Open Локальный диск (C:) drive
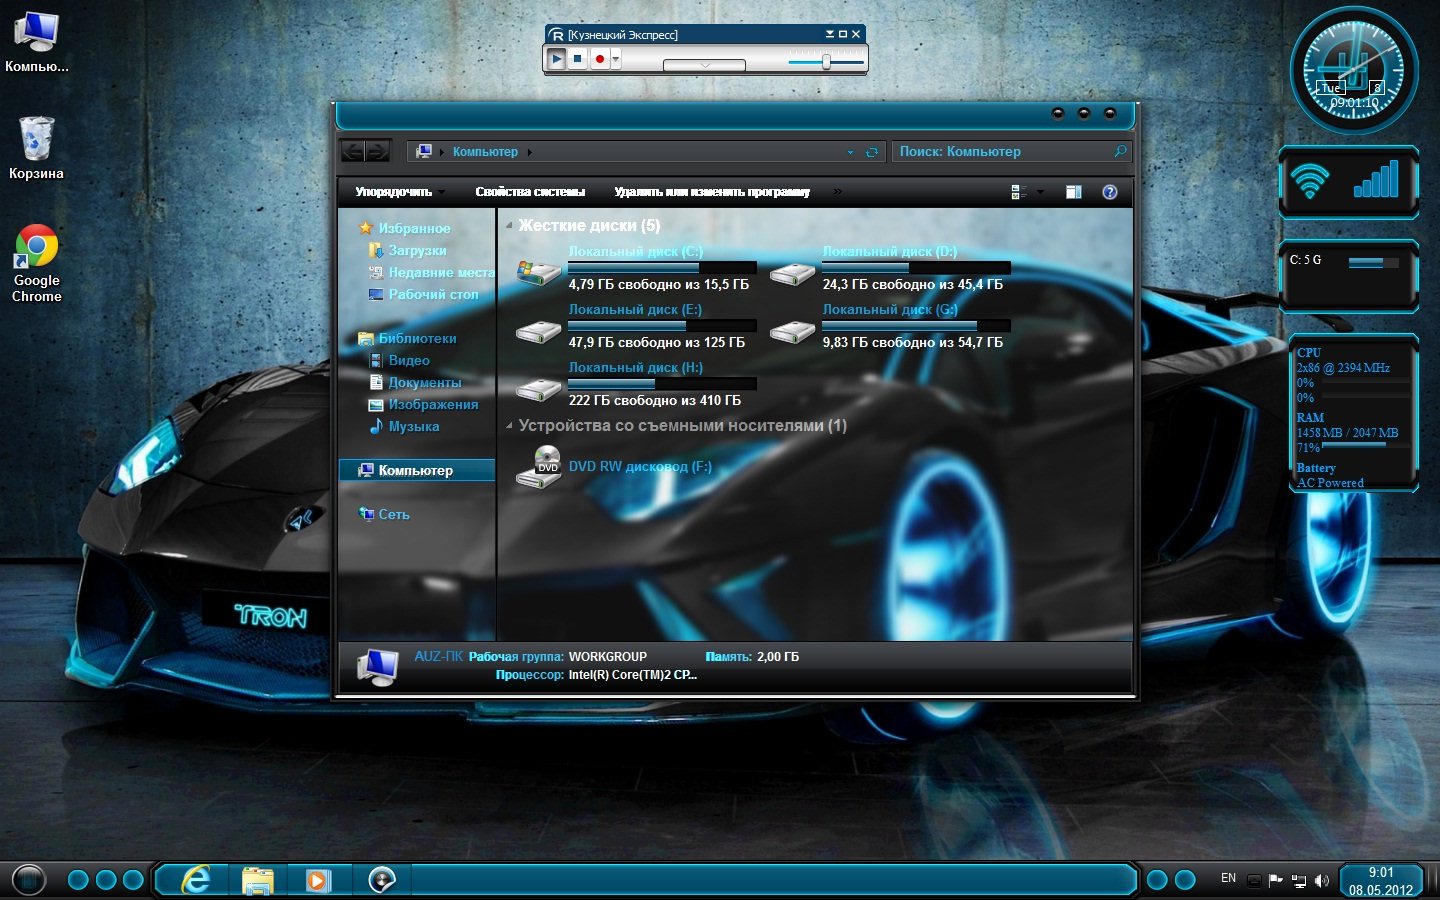The width and height of the screenshot is (1440, 900). tap(635, 252)
